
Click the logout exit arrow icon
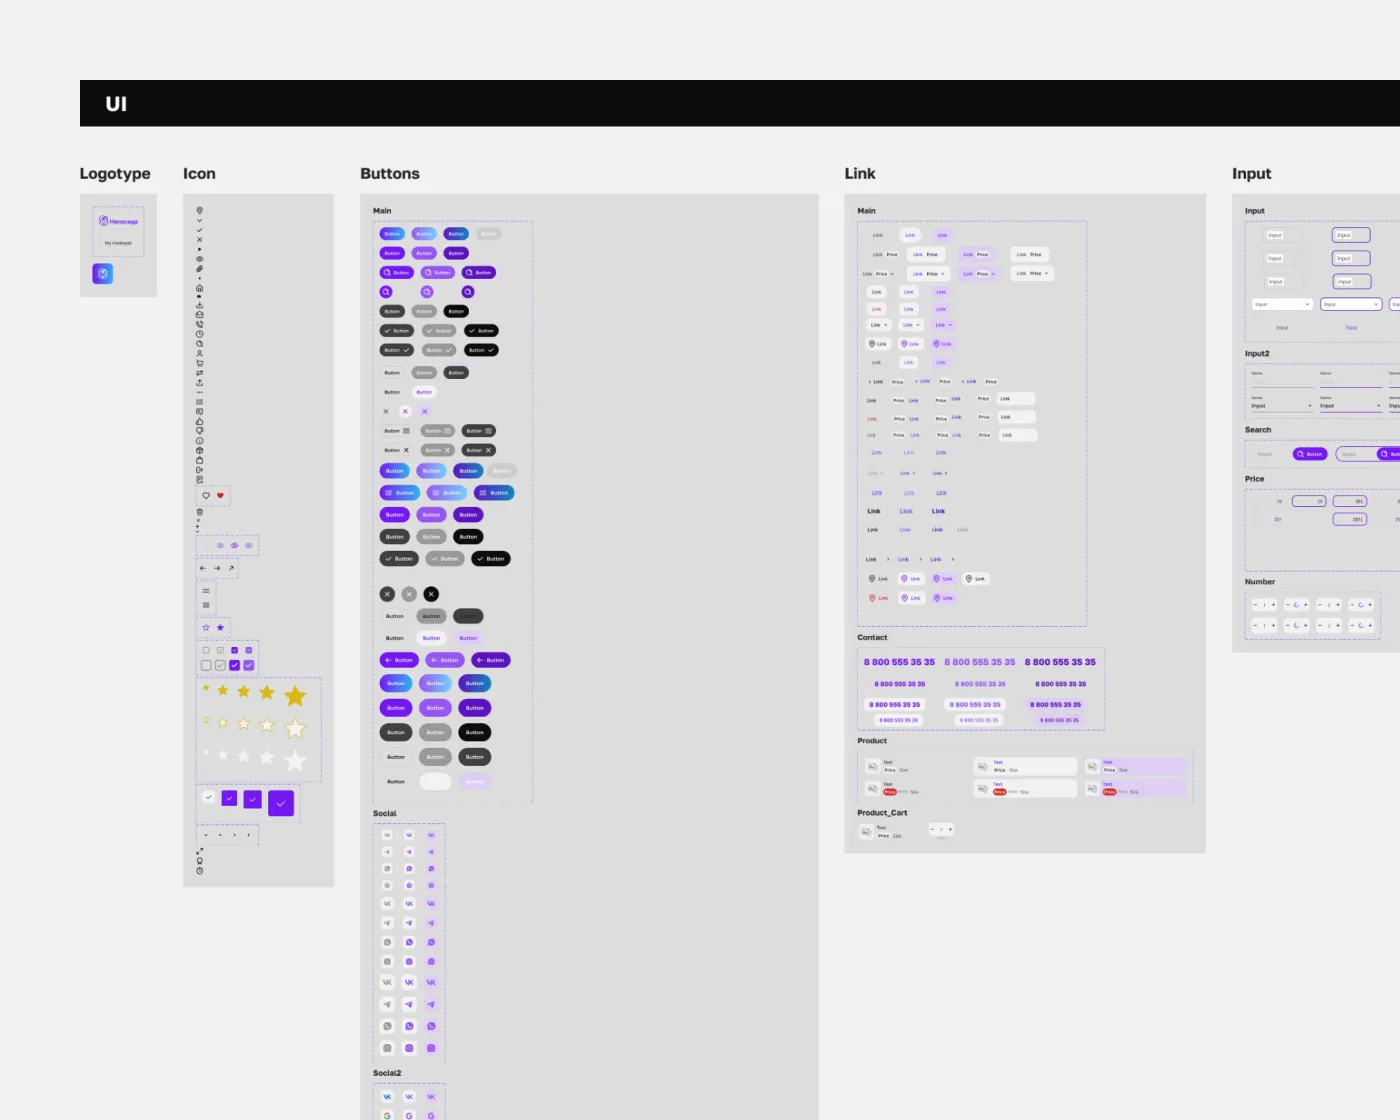(200, 470)
